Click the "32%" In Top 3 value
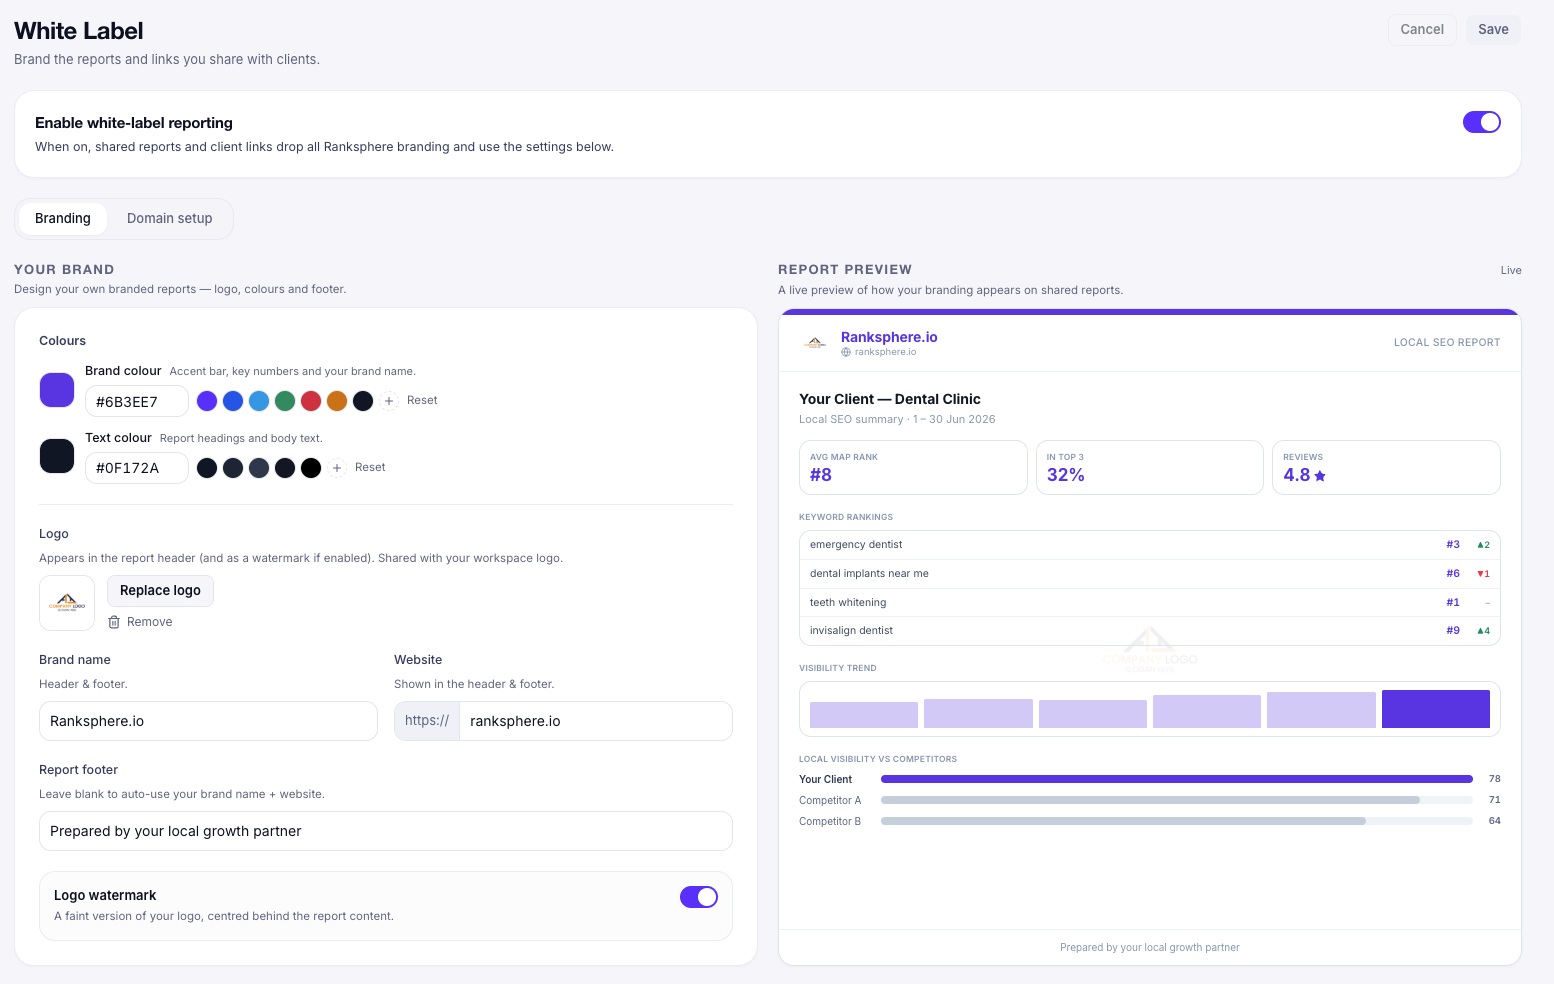Viewport: 1554px width, 984px height. pyautogui.click(x=1066, y=476)
